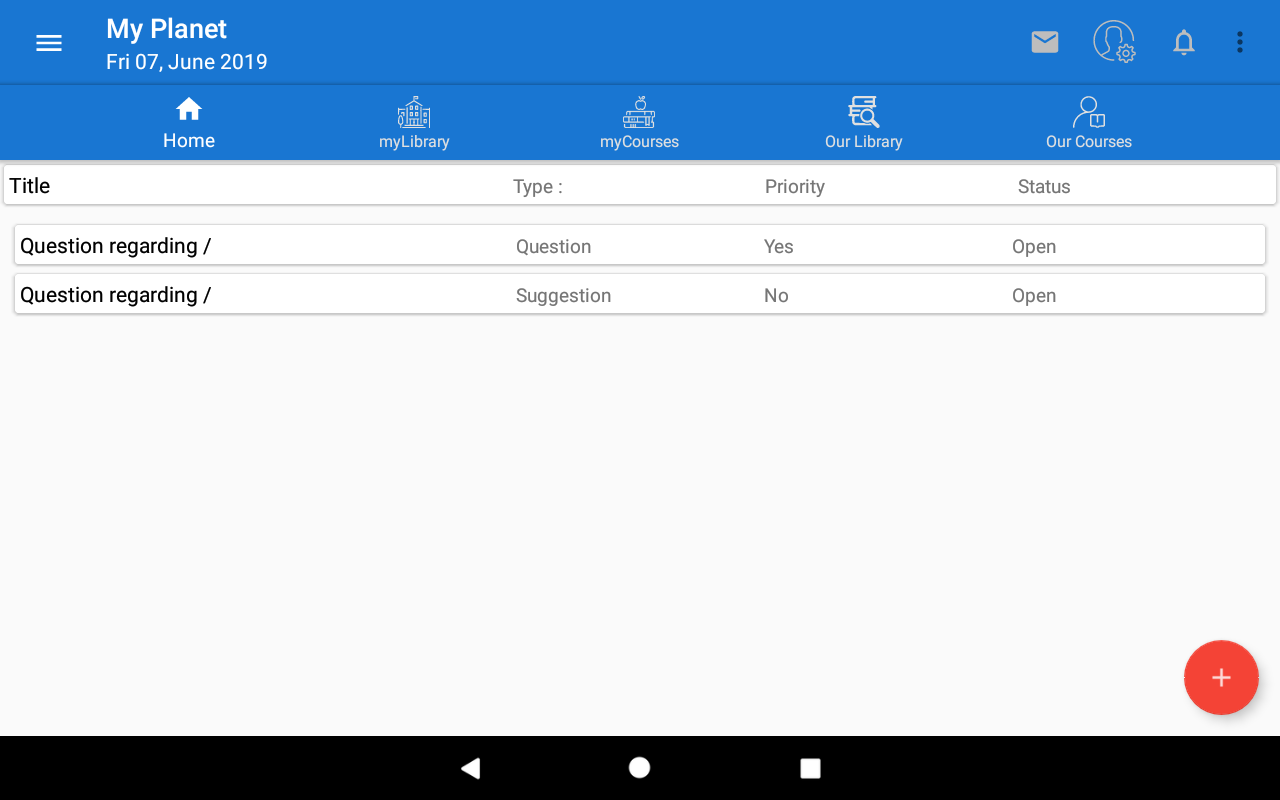This screenshot has width=1280, height=800.
Task: Open recent apps with the square button
Action: [x=810, y=768]
